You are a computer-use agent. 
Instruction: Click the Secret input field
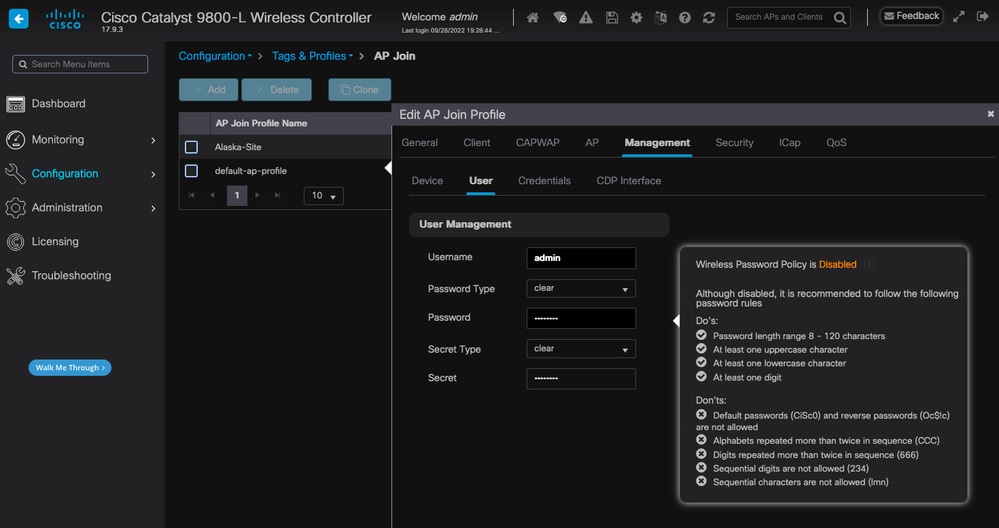[x=581, y=379]
